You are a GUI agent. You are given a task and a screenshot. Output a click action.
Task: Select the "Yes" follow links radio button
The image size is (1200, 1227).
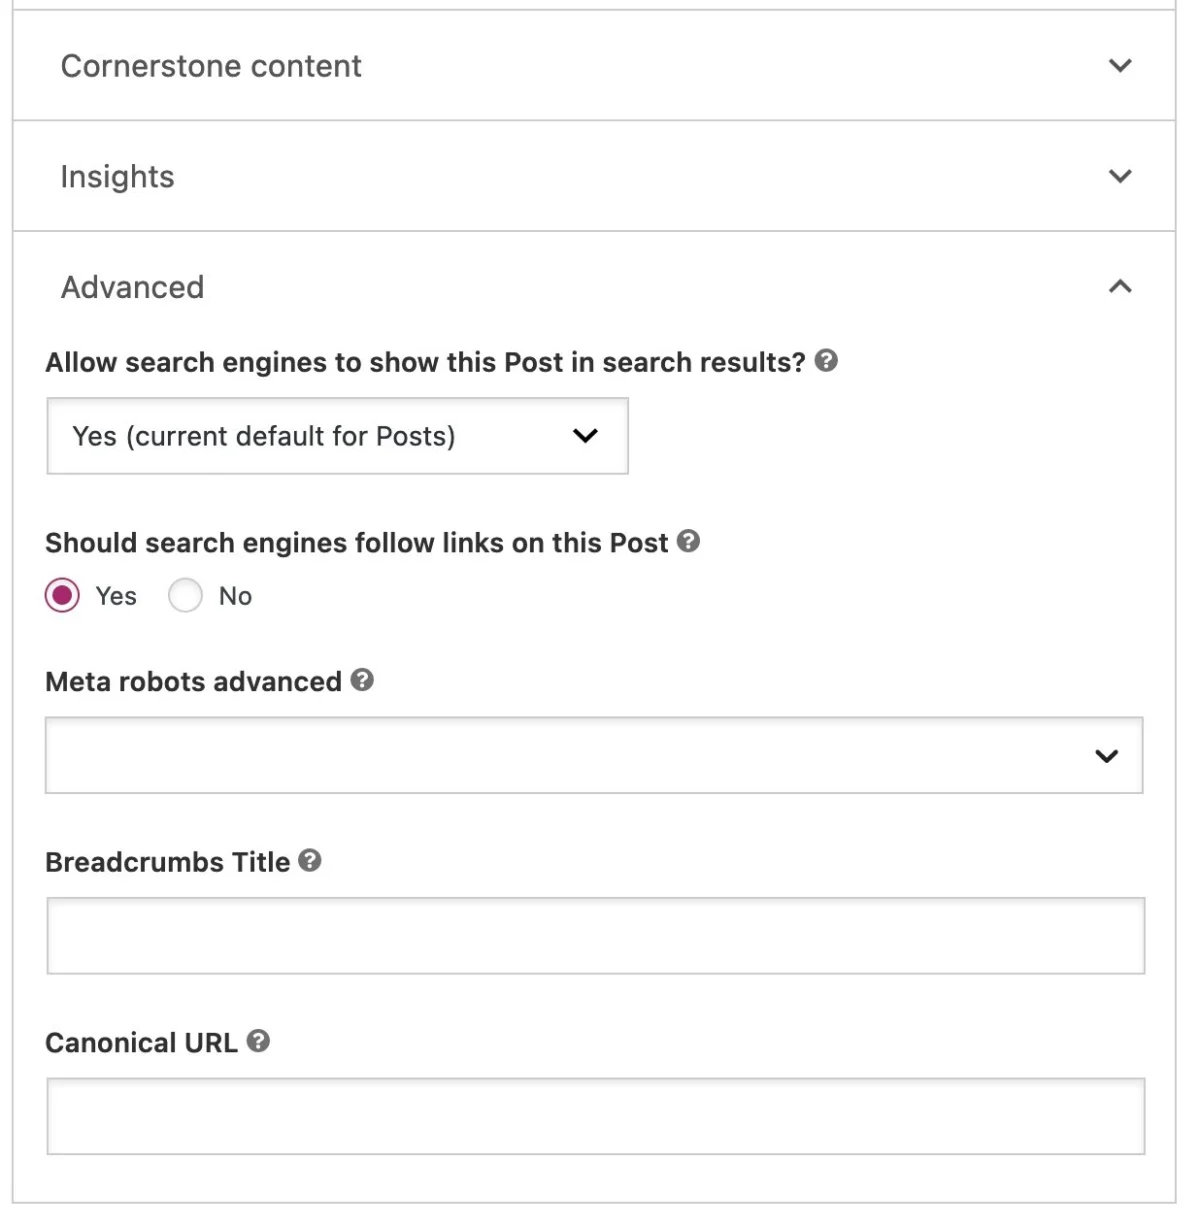[62, 595]
